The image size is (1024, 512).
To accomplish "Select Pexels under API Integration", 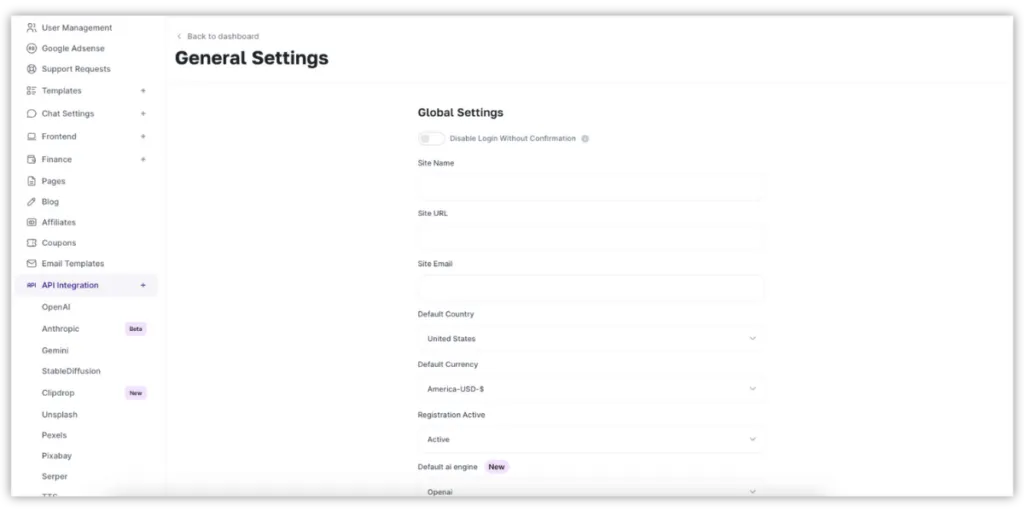I will point(54,435).
